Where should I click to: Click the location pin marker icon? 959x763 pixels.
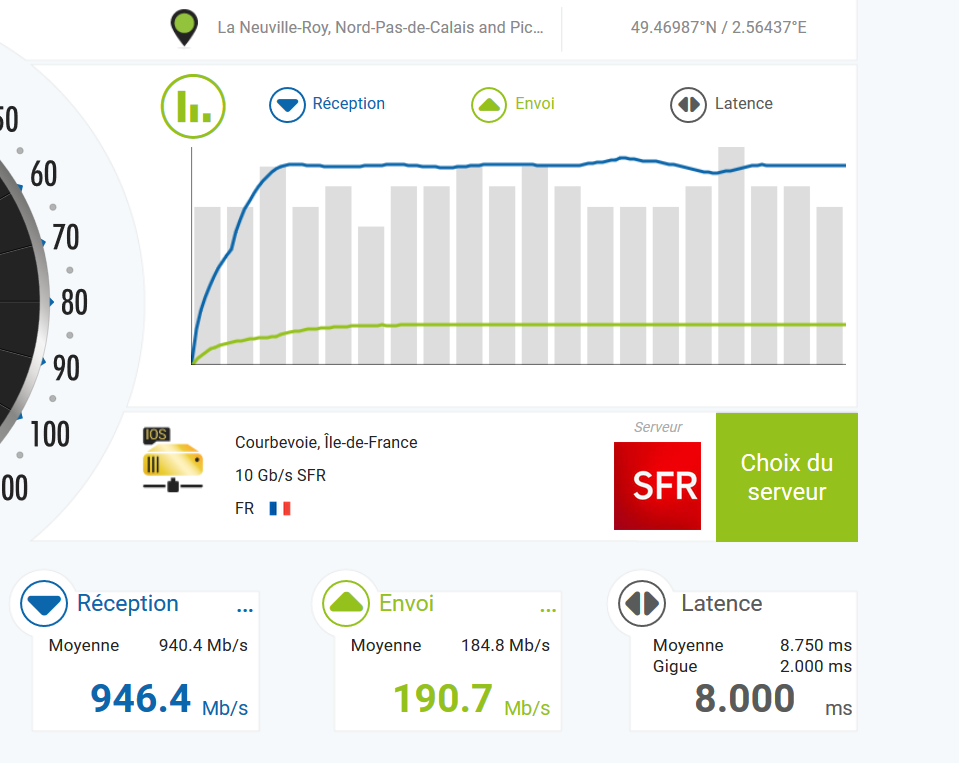point(184,27)
